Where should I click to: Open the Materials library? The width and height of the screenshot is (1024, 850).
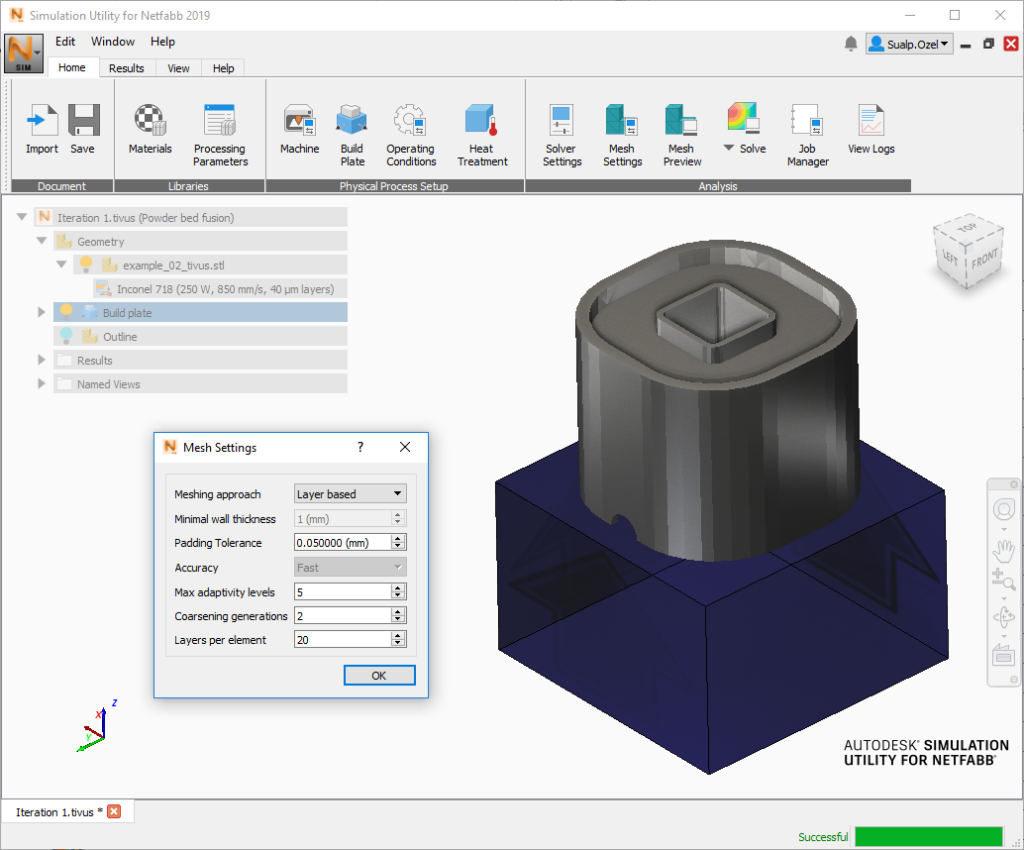pyautogui.click(x=150, y=129)
